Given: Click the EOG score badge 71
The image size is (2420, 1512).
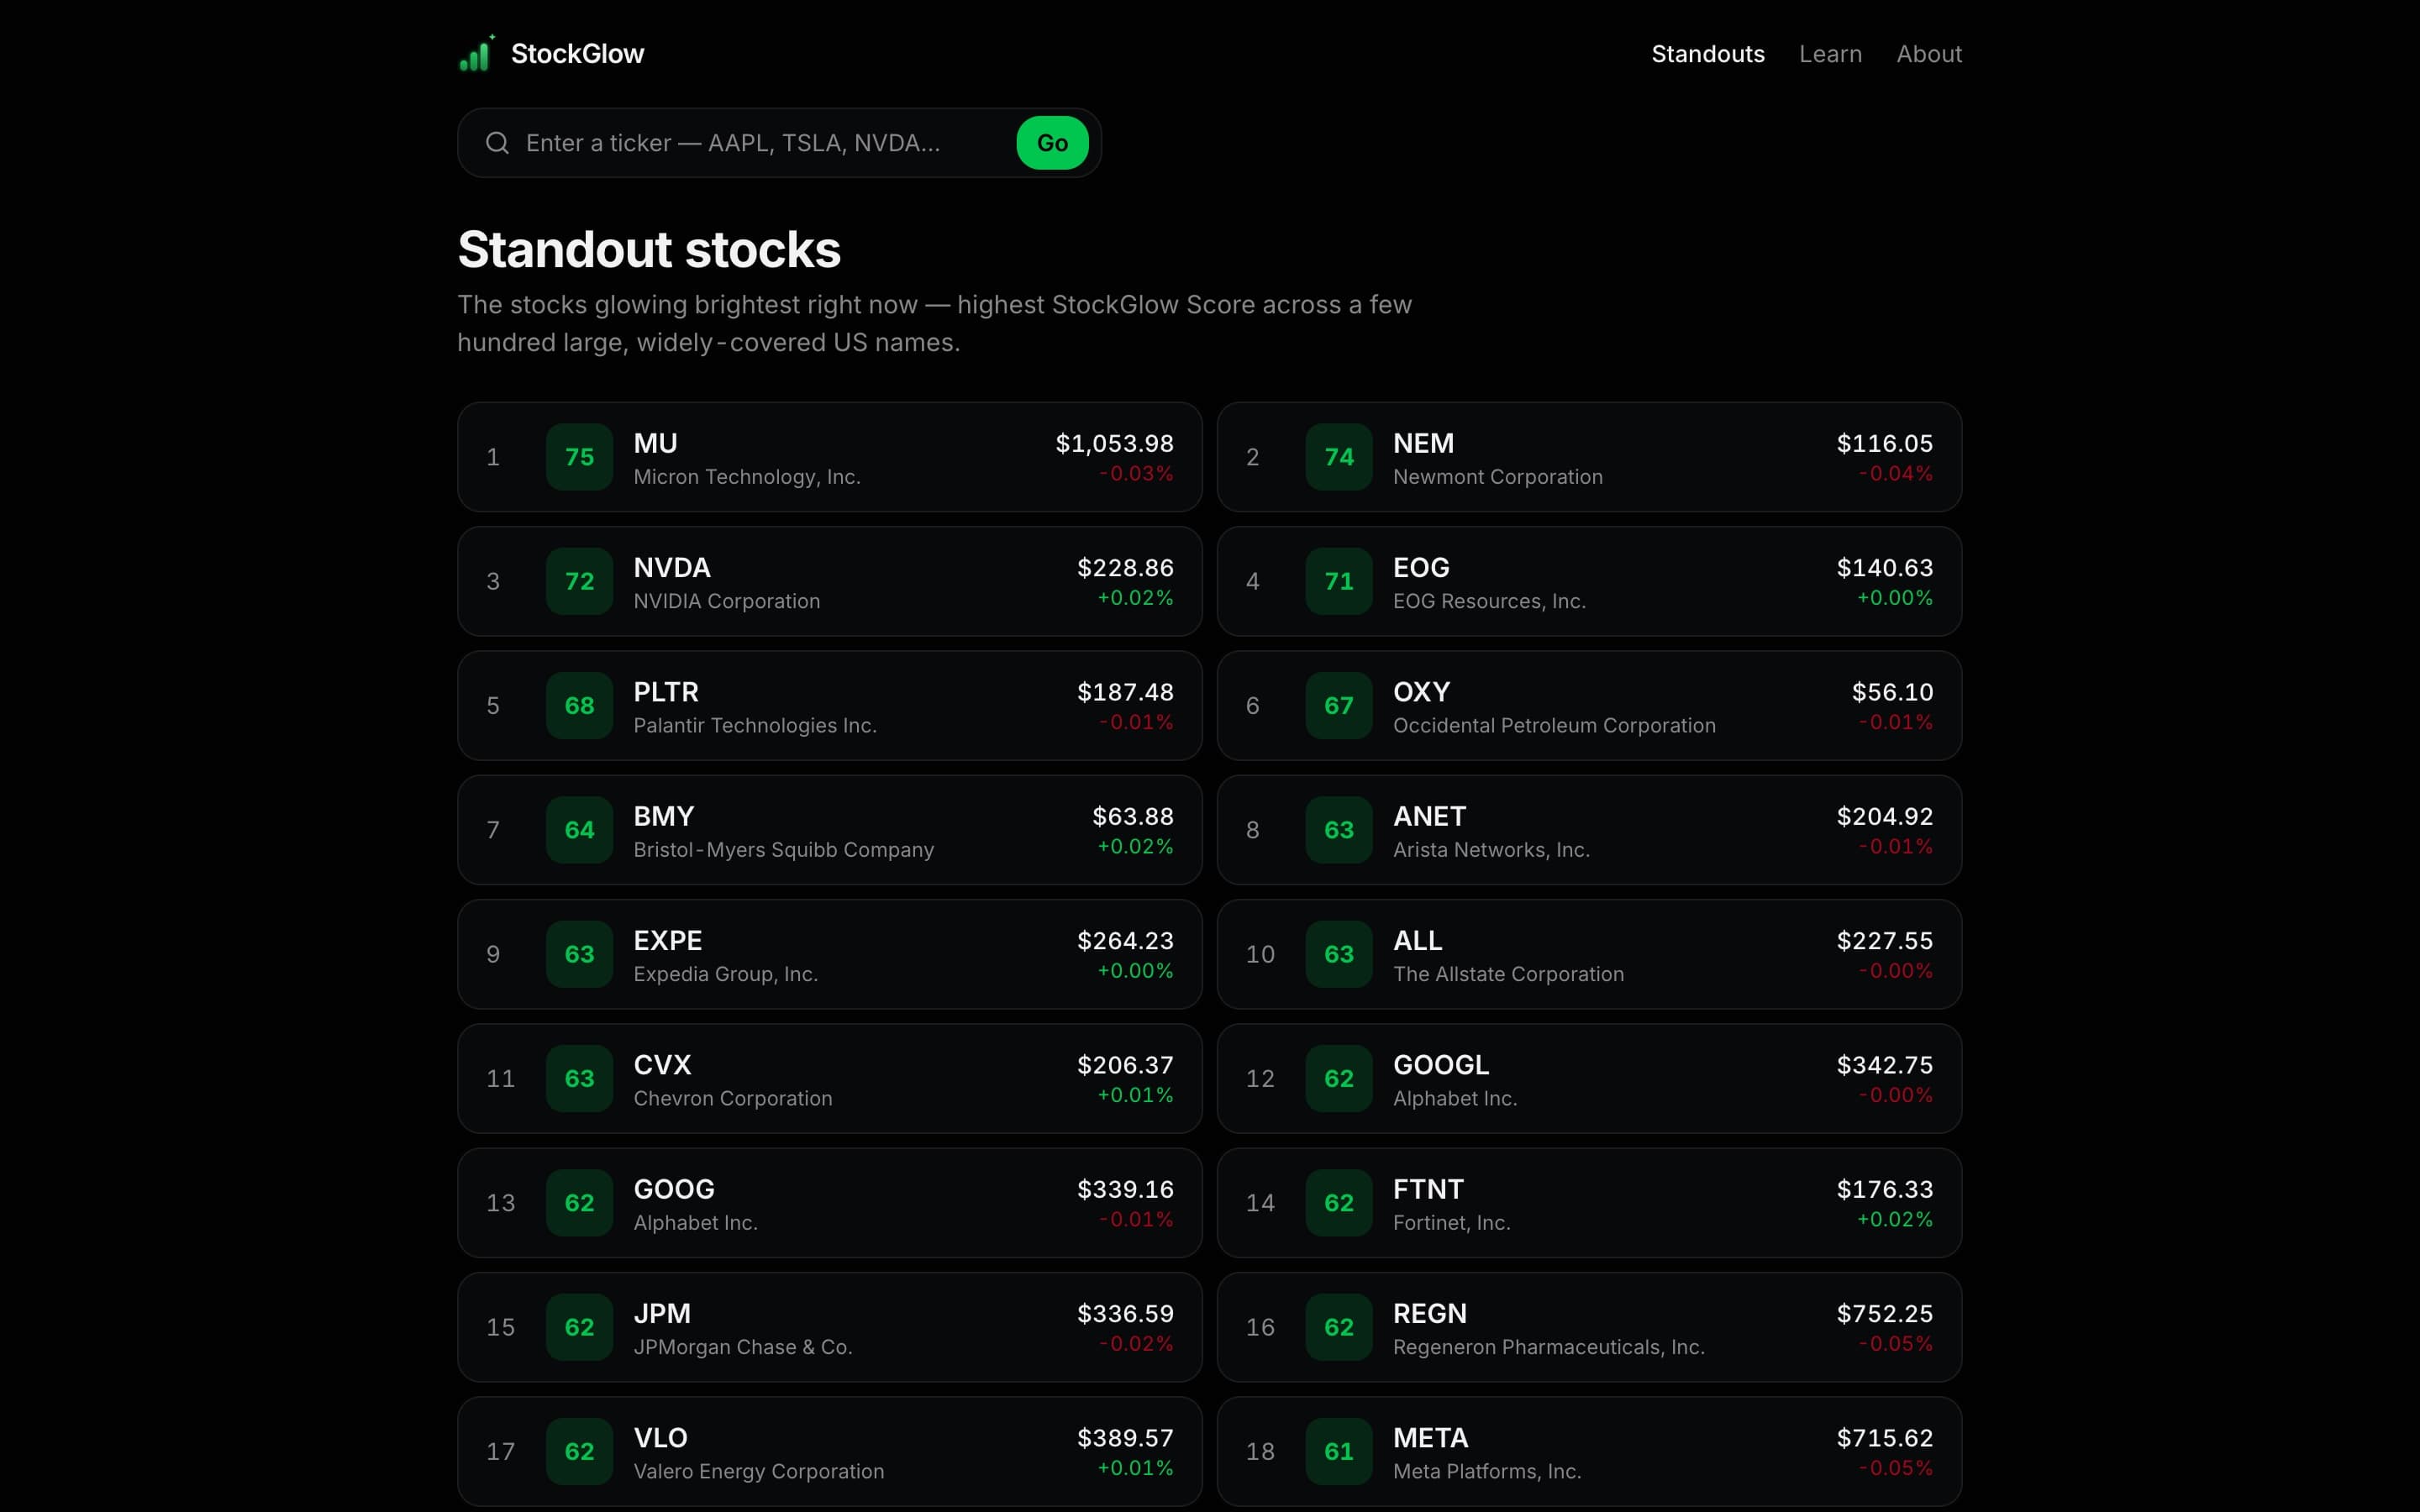Looking at the screenshot, I should point(1339,581).
